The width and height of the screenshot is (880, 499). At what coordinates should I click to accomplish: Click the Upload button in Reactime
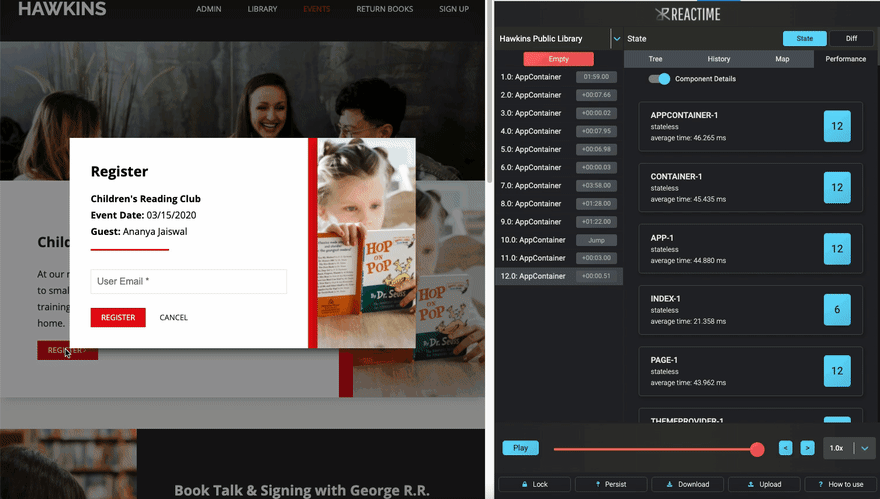pos(764,484)
